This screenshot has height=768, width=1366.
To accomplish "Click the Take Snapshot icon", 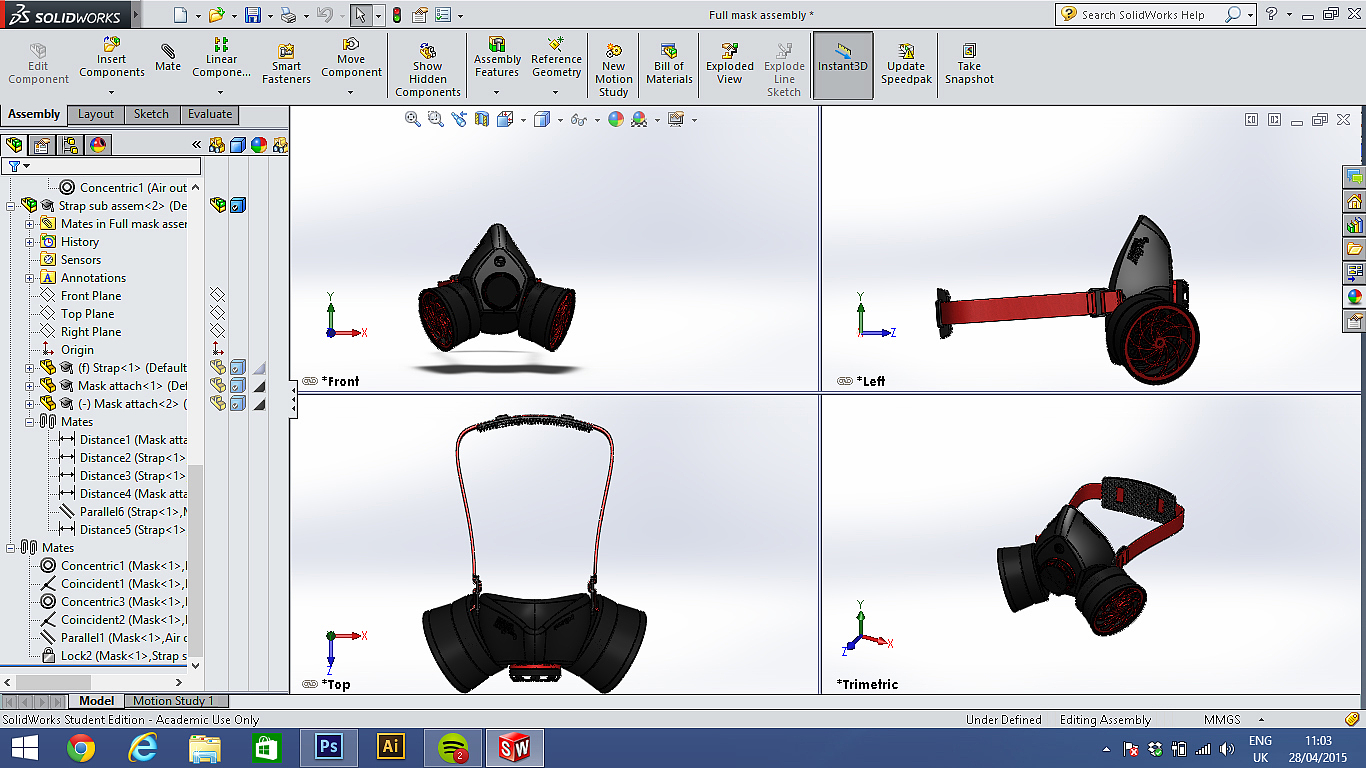I will point(969,63).
